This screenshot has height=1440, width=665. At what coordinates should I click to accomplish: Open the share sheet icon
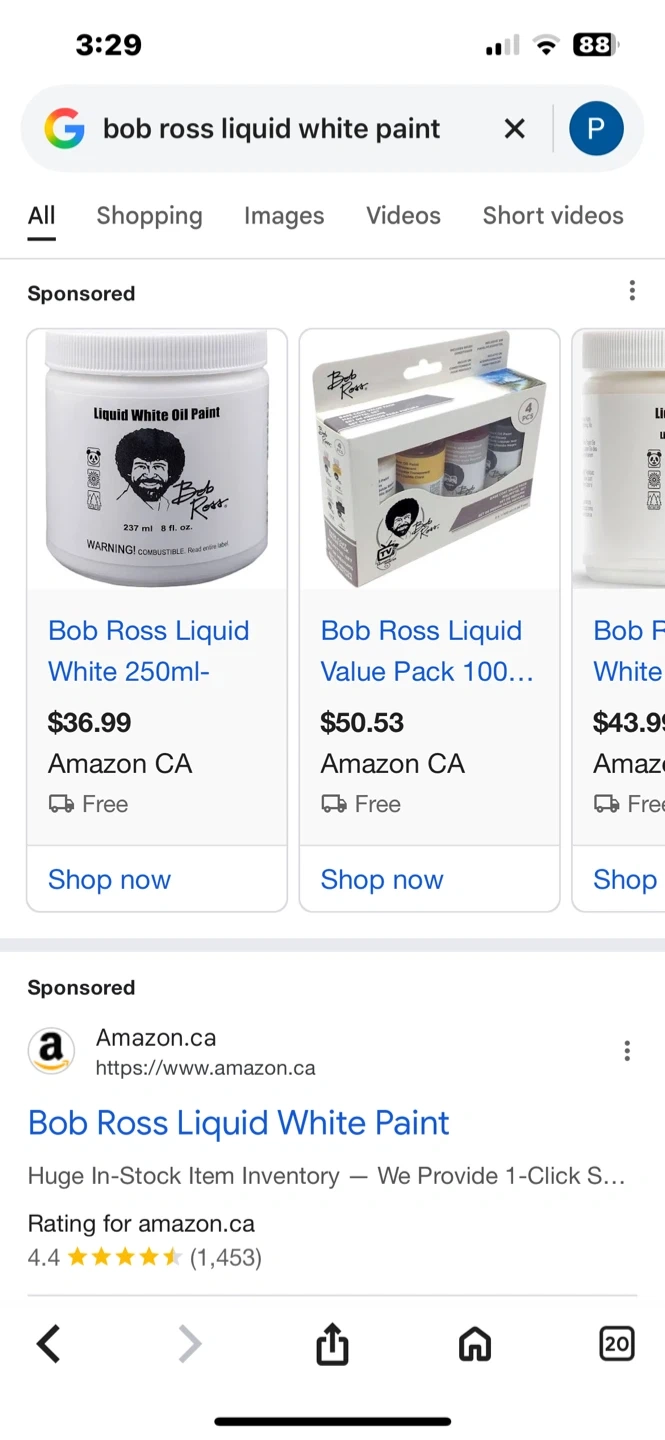coord(332,1345)
